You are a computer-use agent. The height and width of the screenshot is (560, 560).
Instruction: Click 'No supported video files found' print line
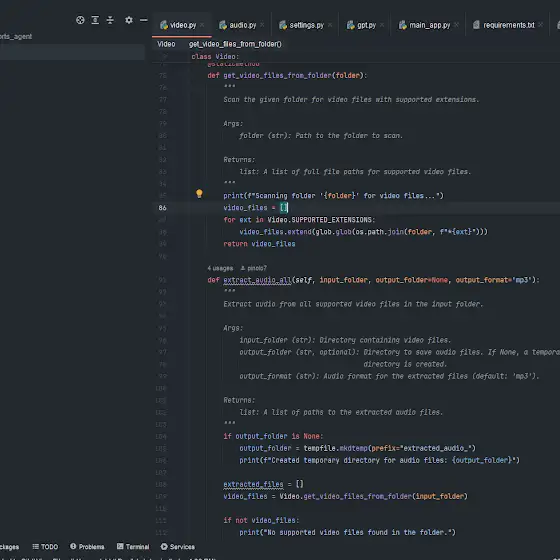347,532
